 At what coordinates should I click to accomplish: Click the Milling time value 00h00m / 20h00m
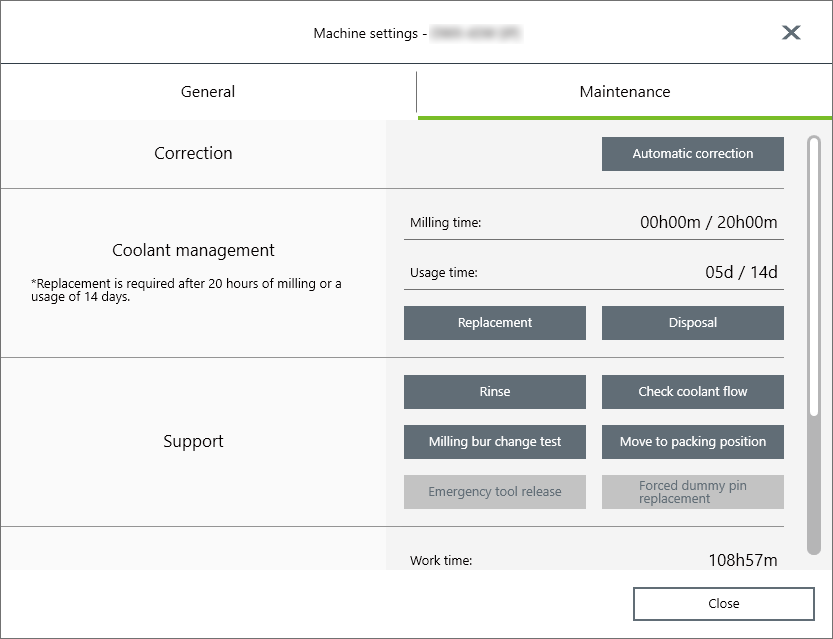pos(708,222)
